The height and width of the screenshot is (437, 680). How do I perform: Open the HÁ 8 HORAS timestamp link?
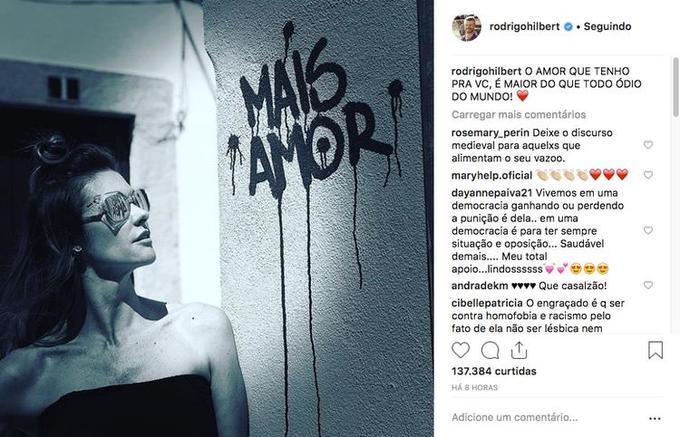pos(474,388)
